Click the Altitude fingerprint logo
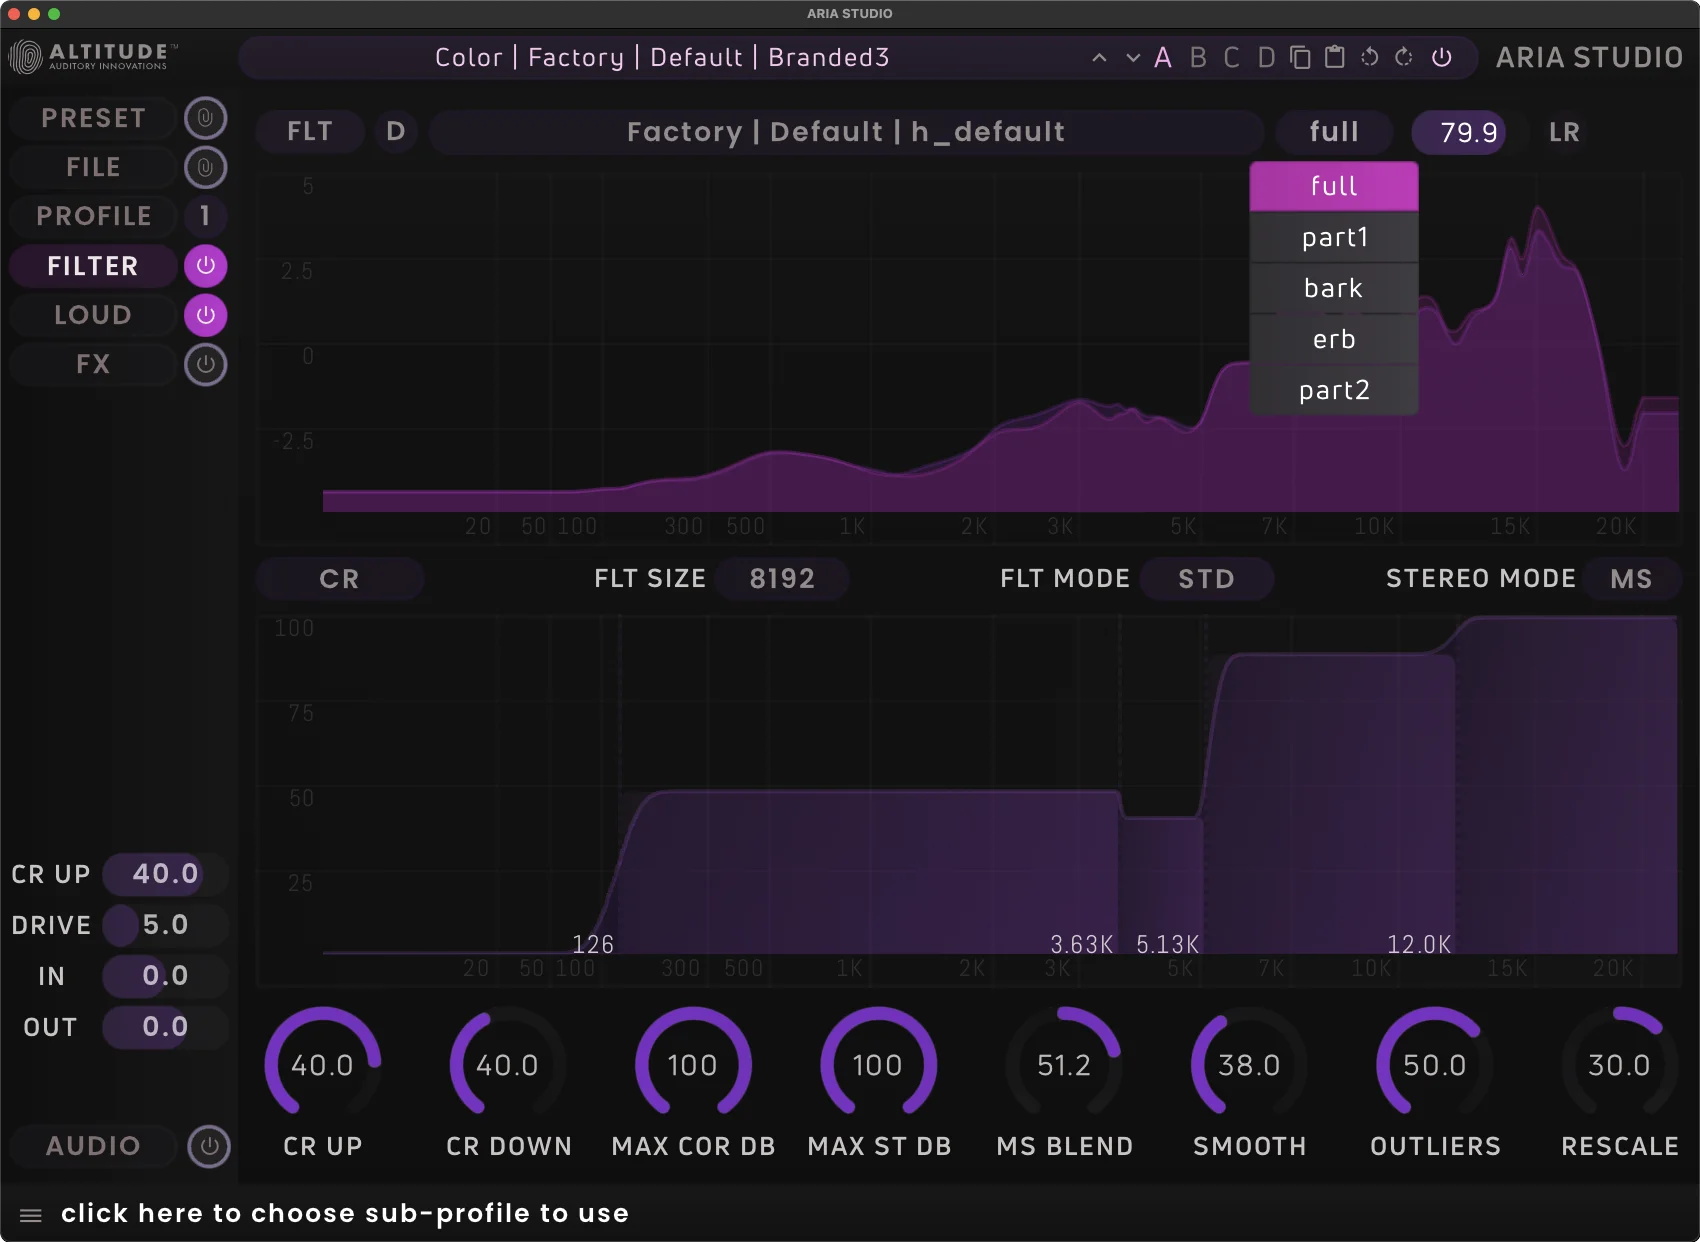1700x1242 pixels. point(22,57)
